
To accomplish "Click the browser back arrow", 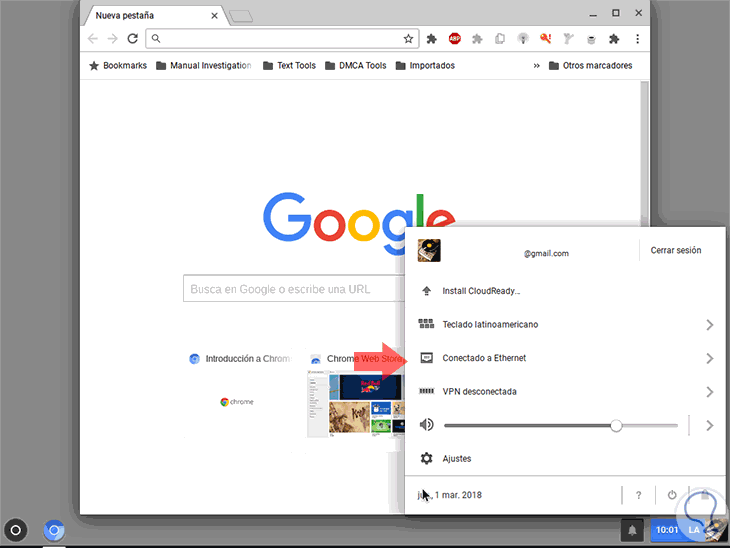I will coord(93,39).
